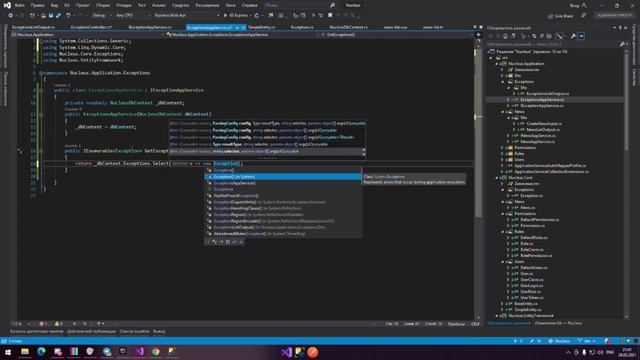Open the Расширения menu
Image resolution: width=640 pixels, height=360 pixels.
click(x=207, y=5)
